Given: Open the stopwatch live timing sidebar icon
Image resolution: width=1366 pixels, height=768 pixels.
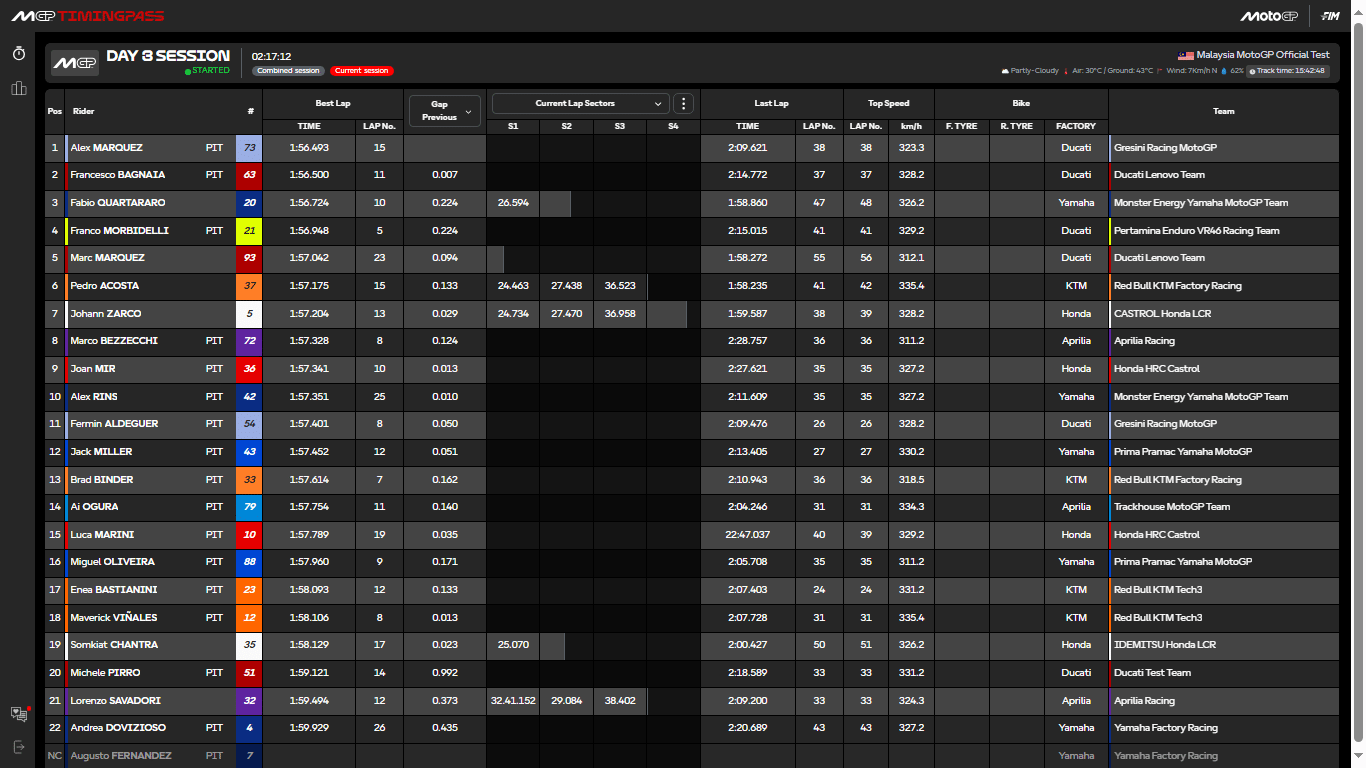Looking at the screenshot, I should click(x=18, y=54).
